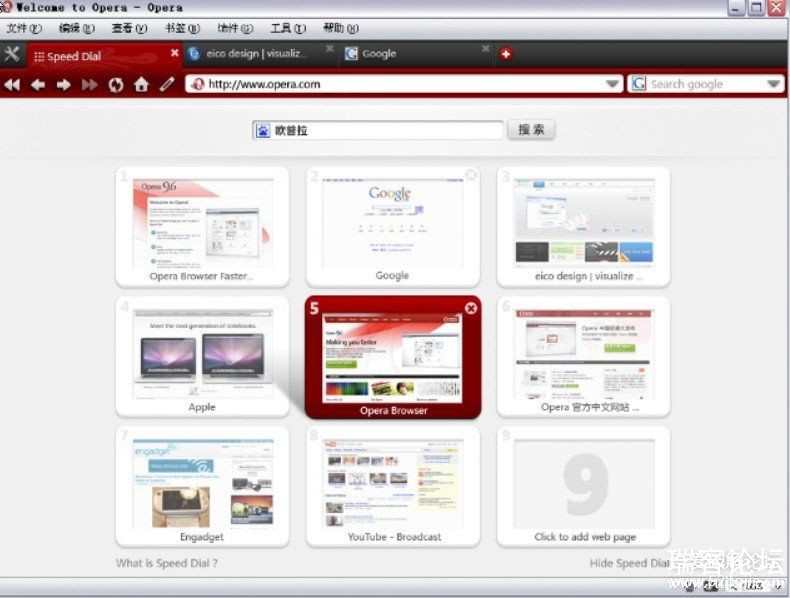The height and width of the screenshot is (598, 790).
Task: Open the 书签 (Bookmarks) menu
Action: click(x=182, y=28)
